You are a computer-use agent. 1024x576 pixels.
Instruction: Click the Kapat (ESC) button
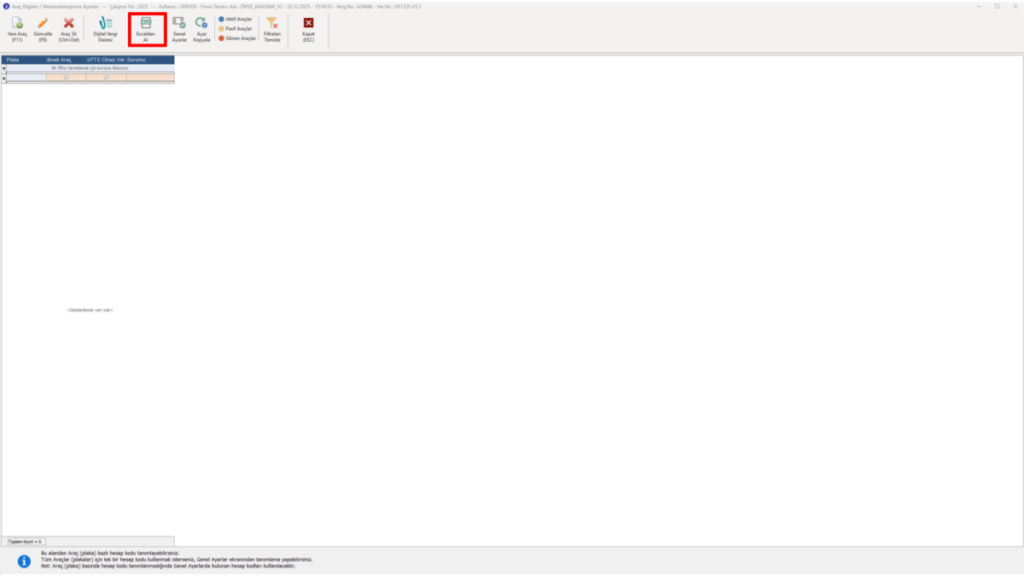click(308, 29)
